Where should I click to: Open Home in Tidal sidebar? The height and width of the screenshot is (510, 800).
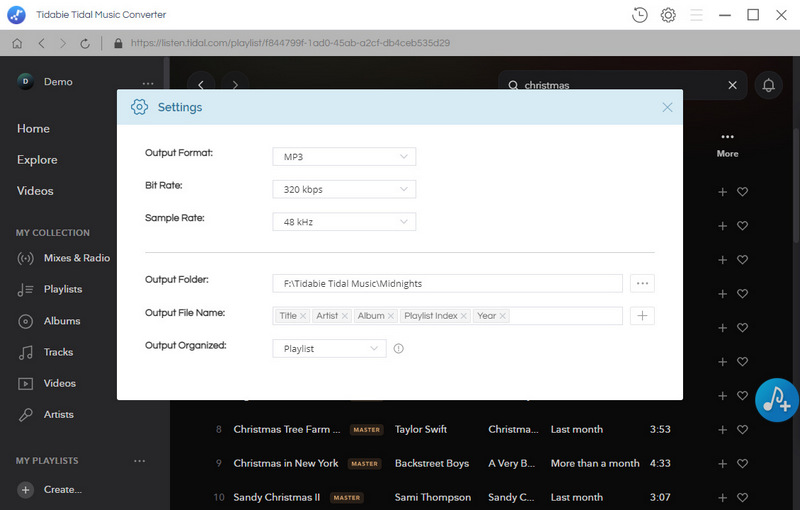pos(33,129)
